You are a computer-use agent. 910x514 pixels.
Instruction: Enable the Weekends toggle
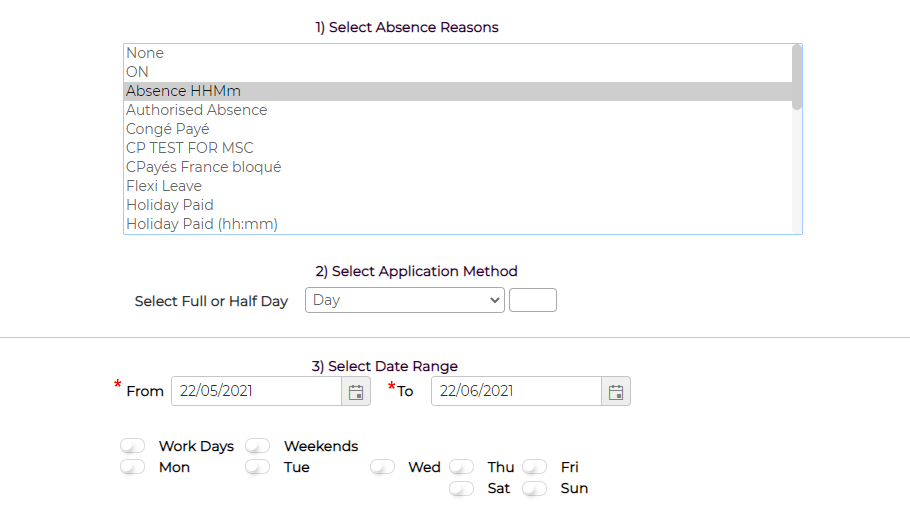pos(258,446)
